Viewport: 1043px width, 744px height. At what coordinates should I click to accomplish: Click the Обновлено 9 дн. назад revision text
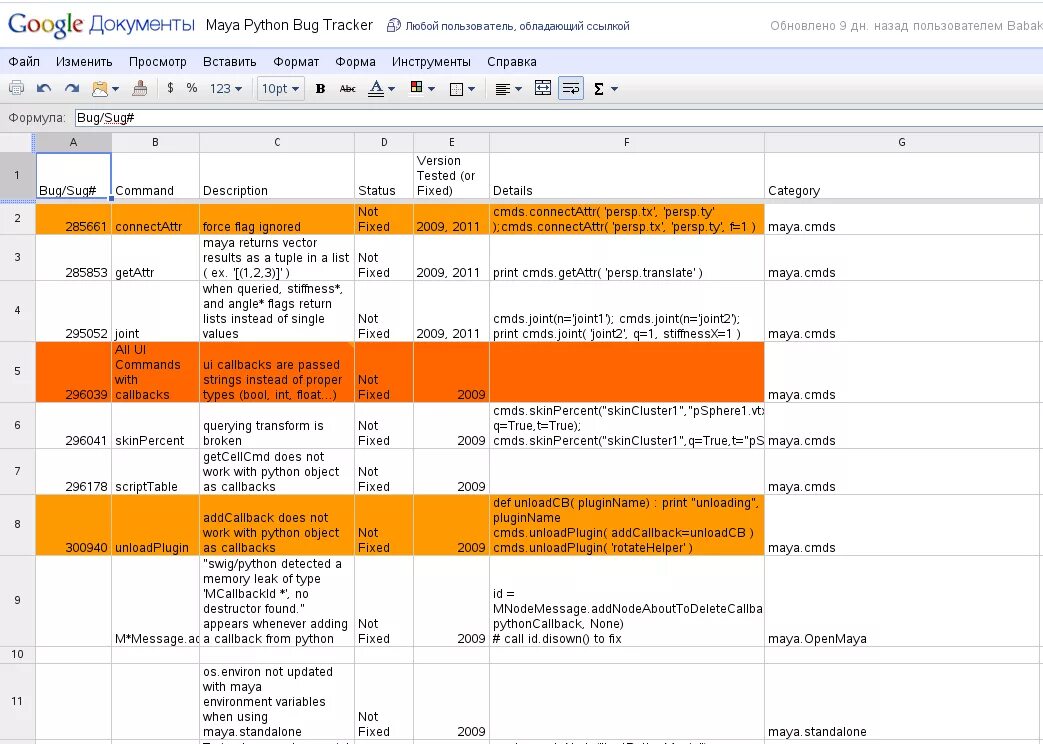pyautogui.click(x=906, y=26)
